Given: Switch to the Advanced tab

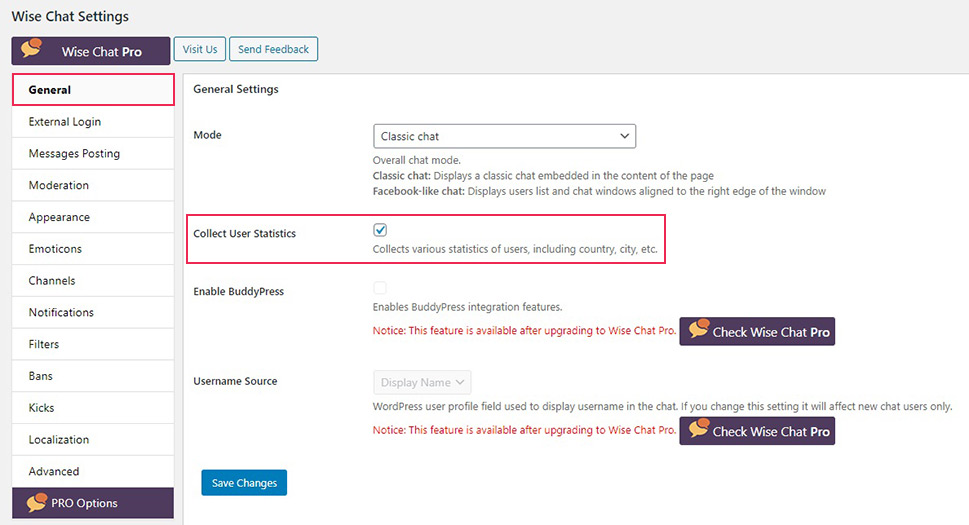Looking at the screenshot, I should point(93,471).
